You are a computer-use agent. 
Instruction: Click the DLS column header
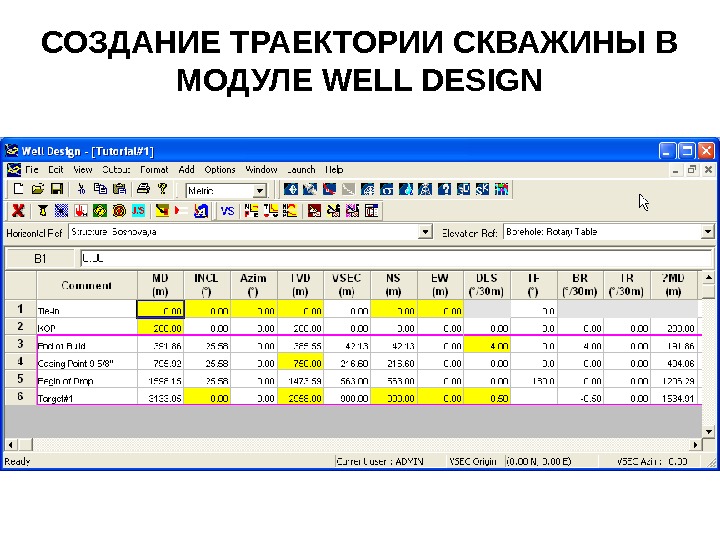487,285
